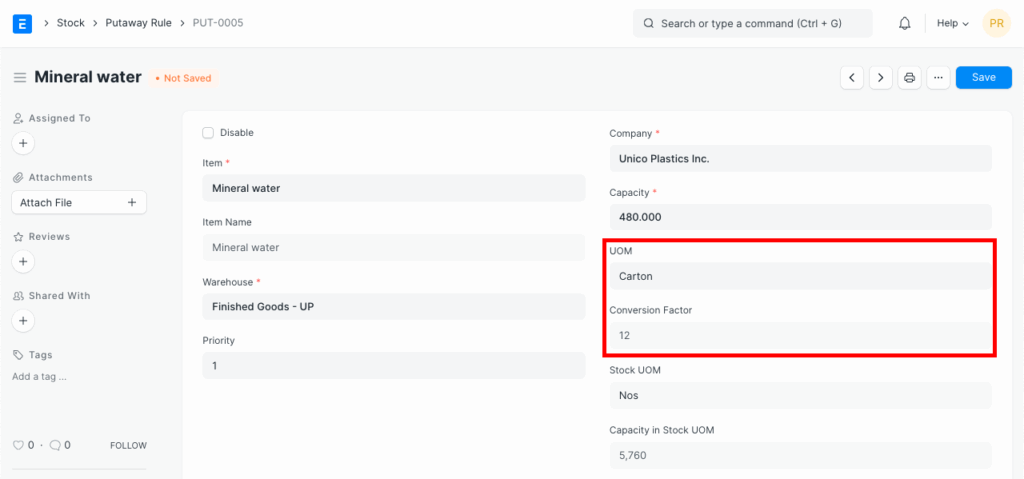Click the Save button
Viewport: 1024px width, 479px height.
tap(983, 78)
